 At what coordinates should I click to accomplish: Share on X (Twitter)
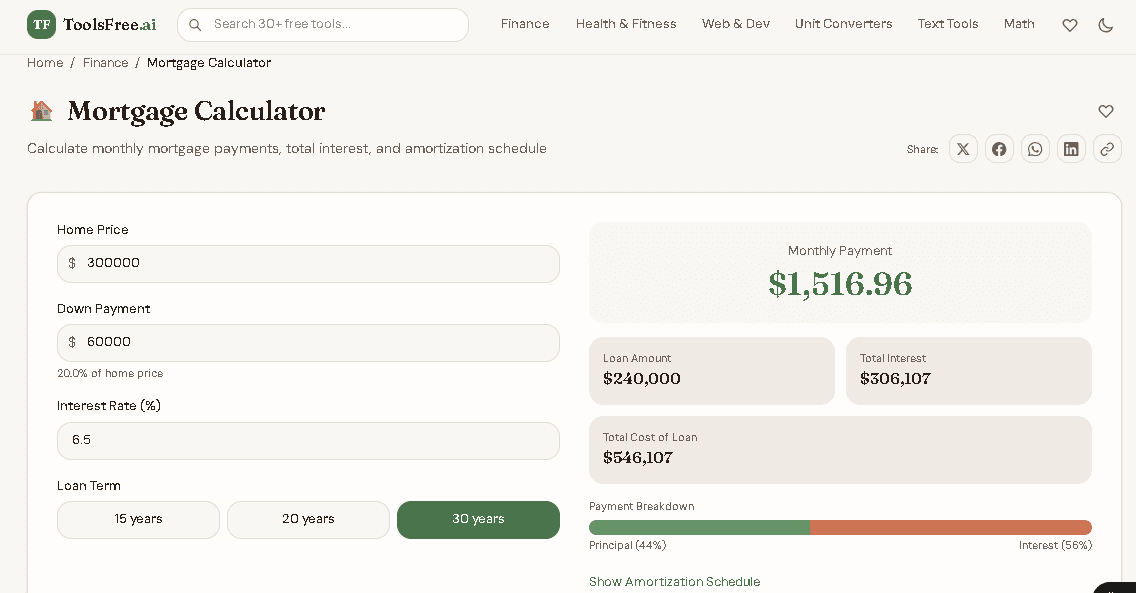[963, 149]
